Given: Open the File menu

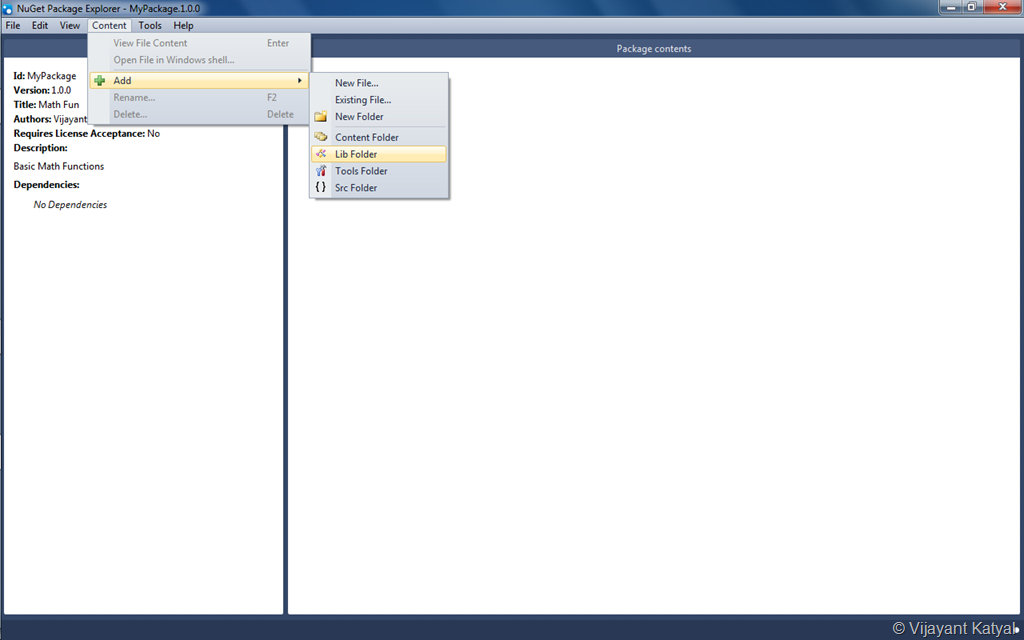Looking at the screenshot, I should [x=13, y=25].
